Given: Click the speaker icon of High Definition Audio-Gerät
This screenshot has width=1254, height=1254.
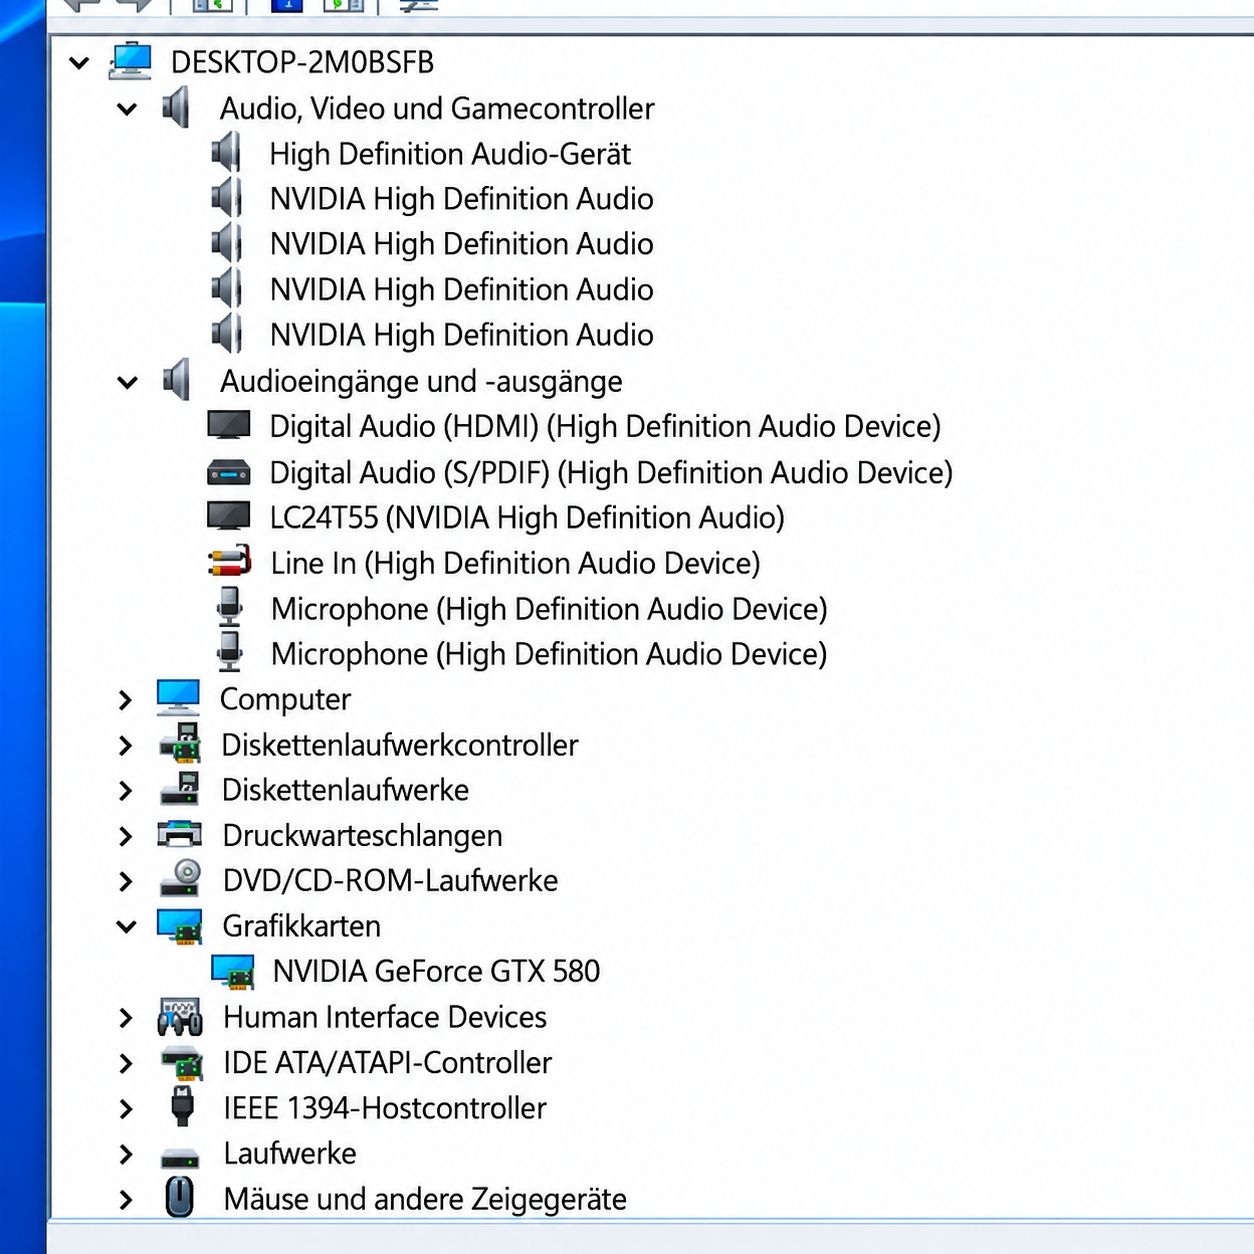Looking at the screenshot, I should point(227,153).
